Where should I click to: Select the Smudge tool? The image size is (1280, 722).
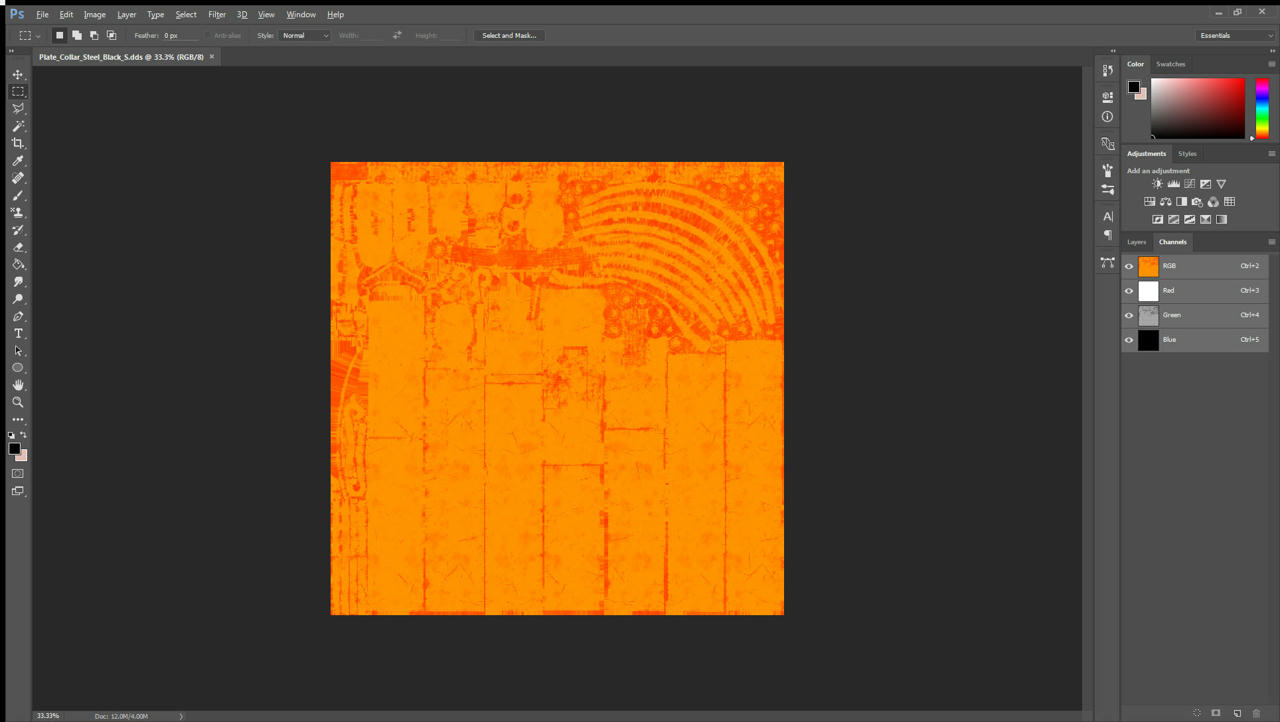[18, 282]
